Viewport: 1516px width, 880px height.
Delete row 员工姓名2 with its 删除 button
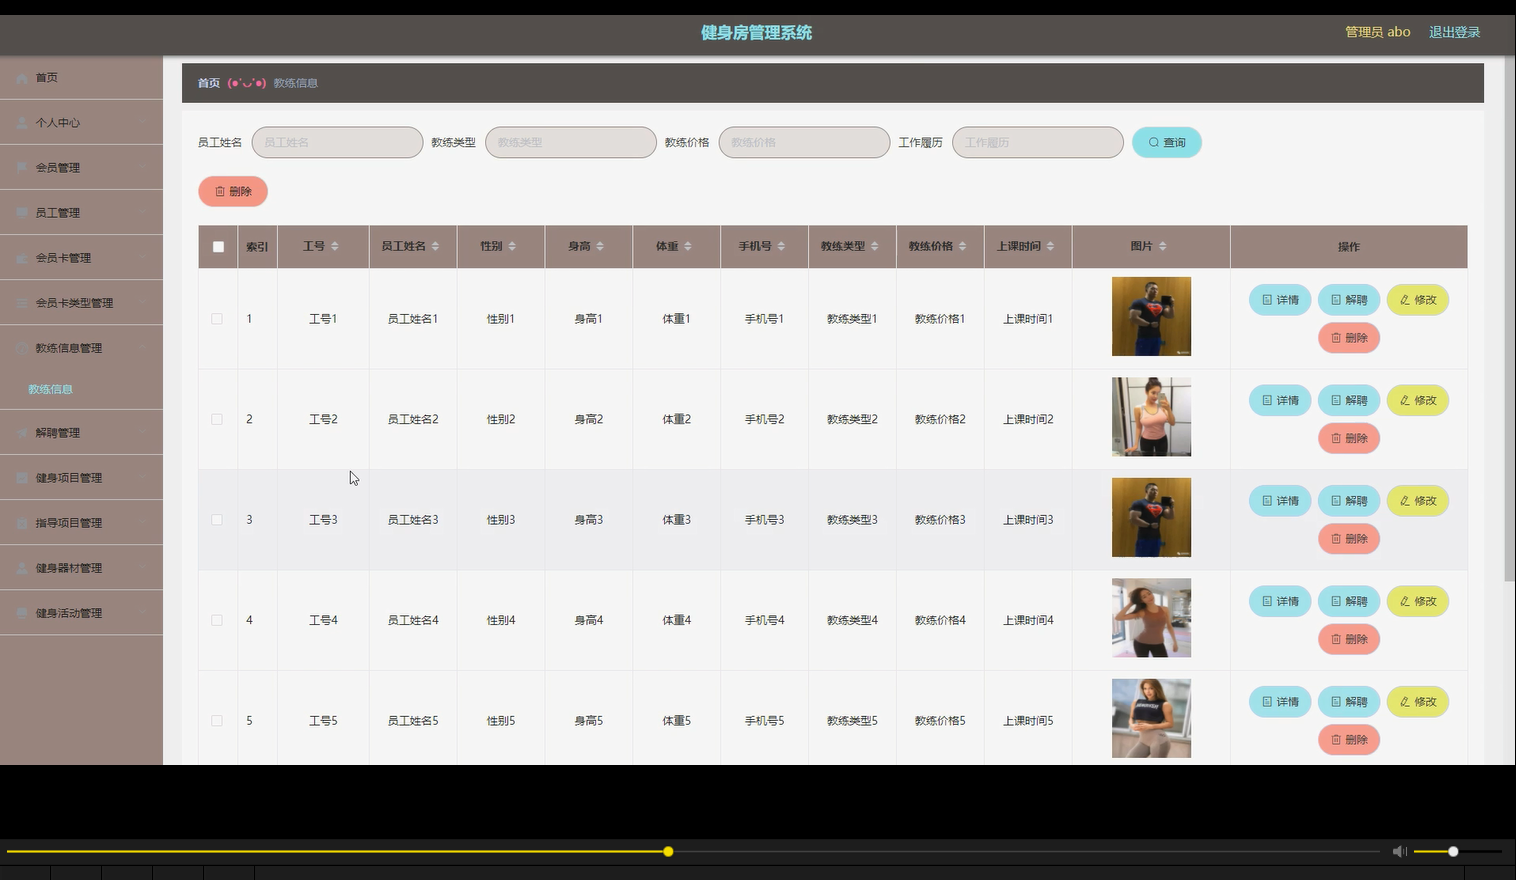1349,438
